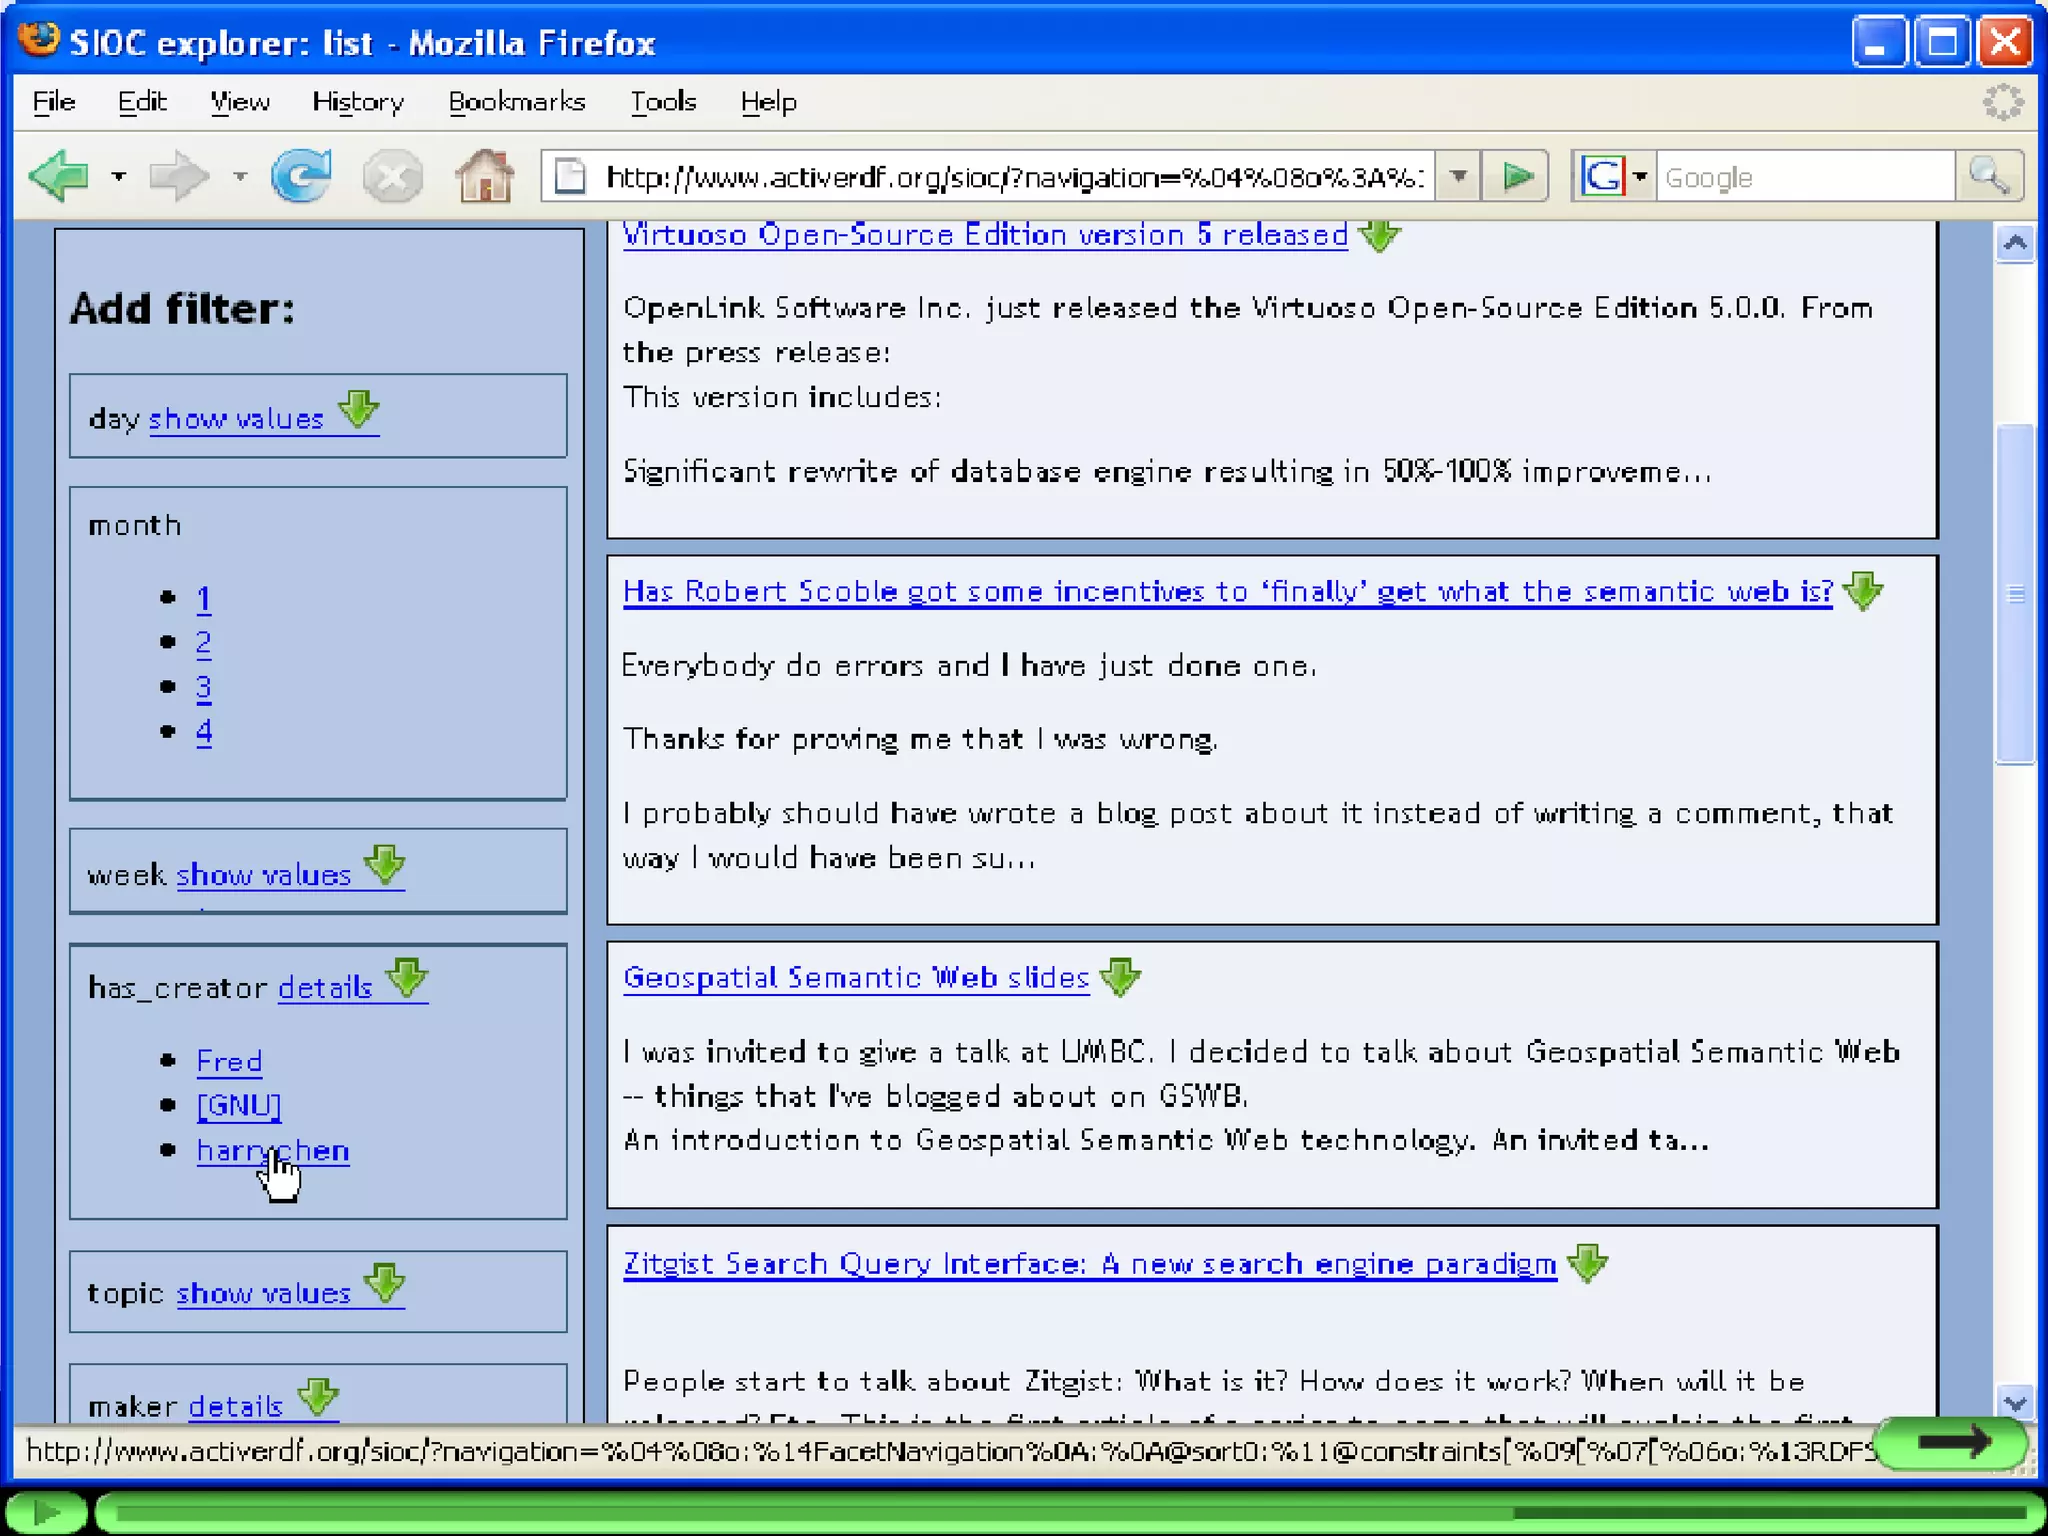Open the address bar history dropdown
This screenshot has height=1536, width=2048.
click(1459, 177)
